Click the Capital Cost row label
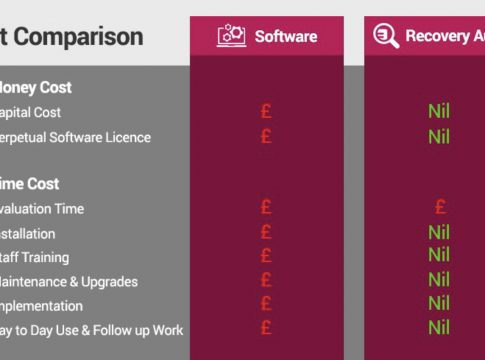Image resolution: width=485 pixels, height=360 pixels. 30,113
